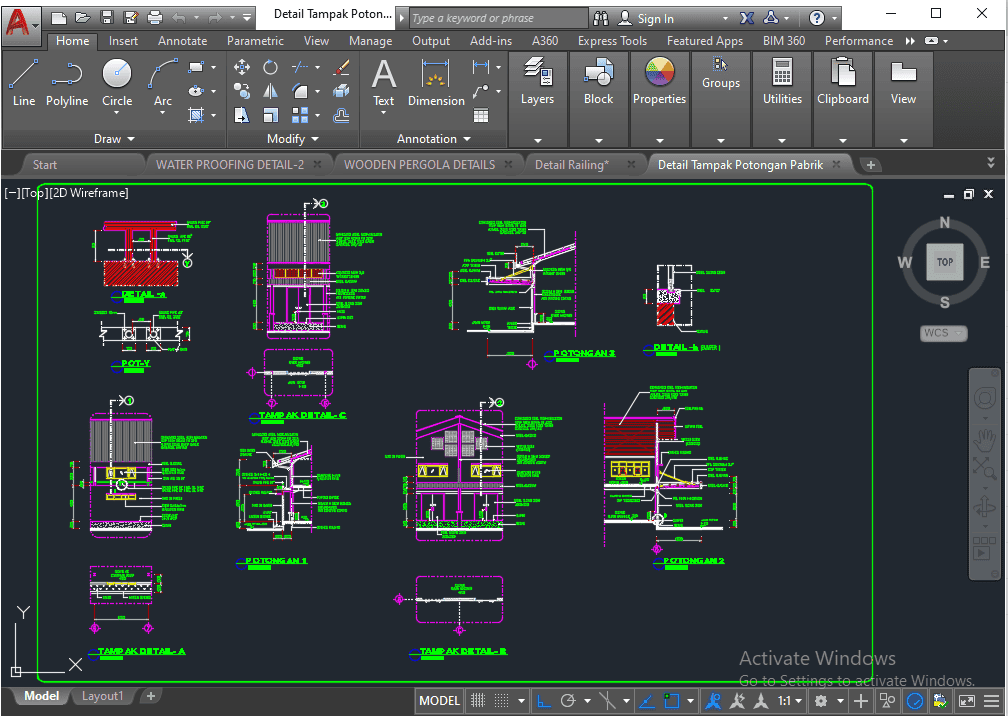Image resolution: width=1008 pixels, height=716 pixels.
Task: Insert a Table from Annotation panel
Action: tap(481, 115)
